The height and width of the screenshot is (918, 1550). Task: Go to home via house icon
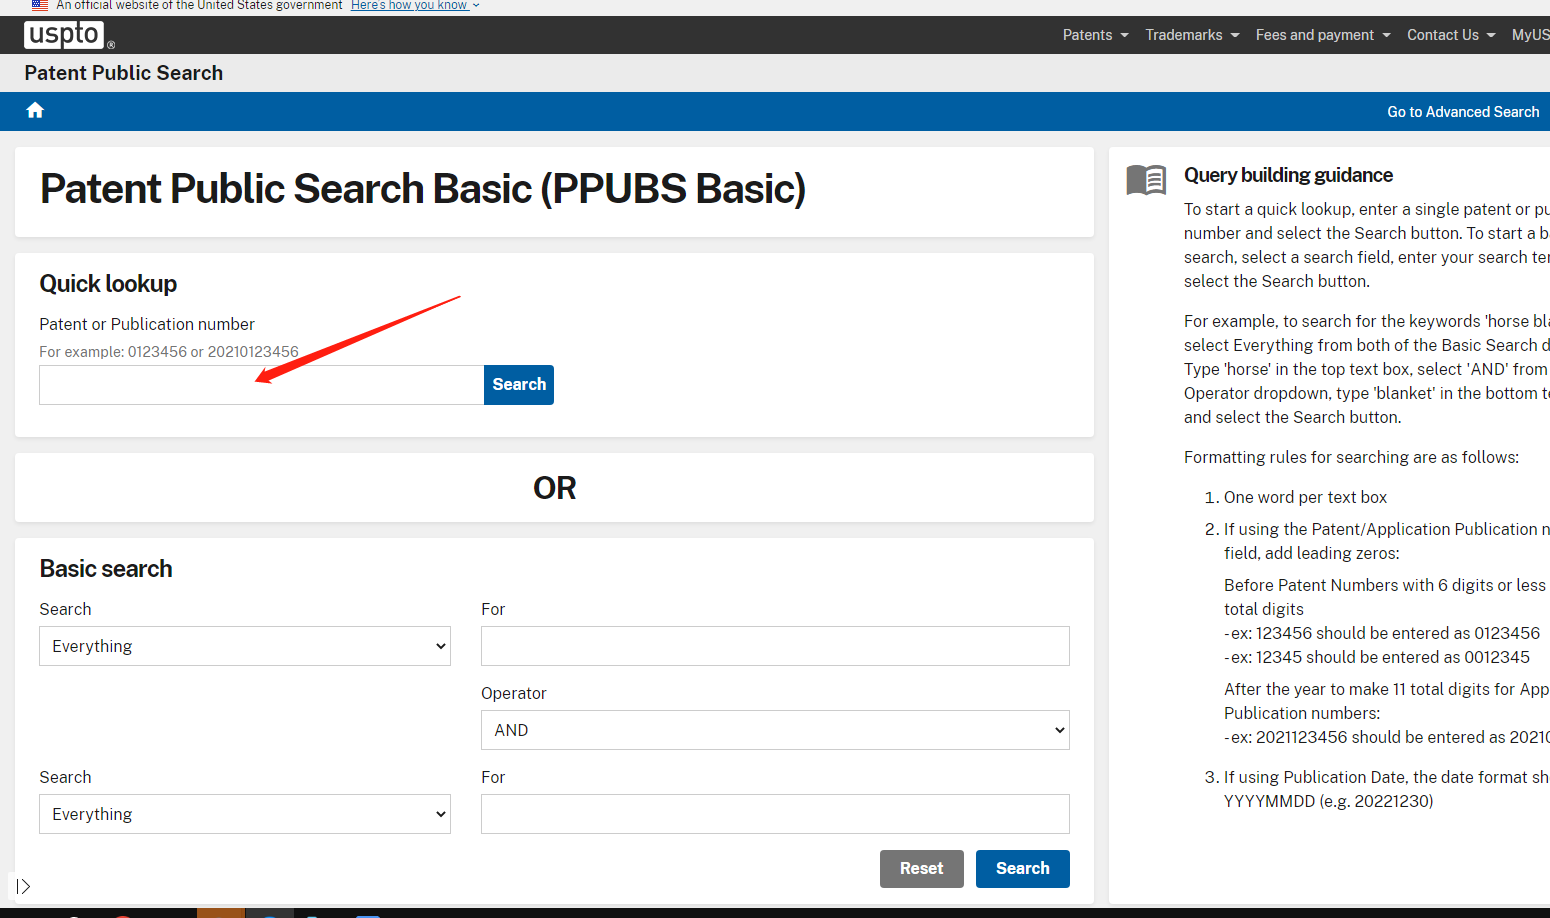click(x=35, y=110)
